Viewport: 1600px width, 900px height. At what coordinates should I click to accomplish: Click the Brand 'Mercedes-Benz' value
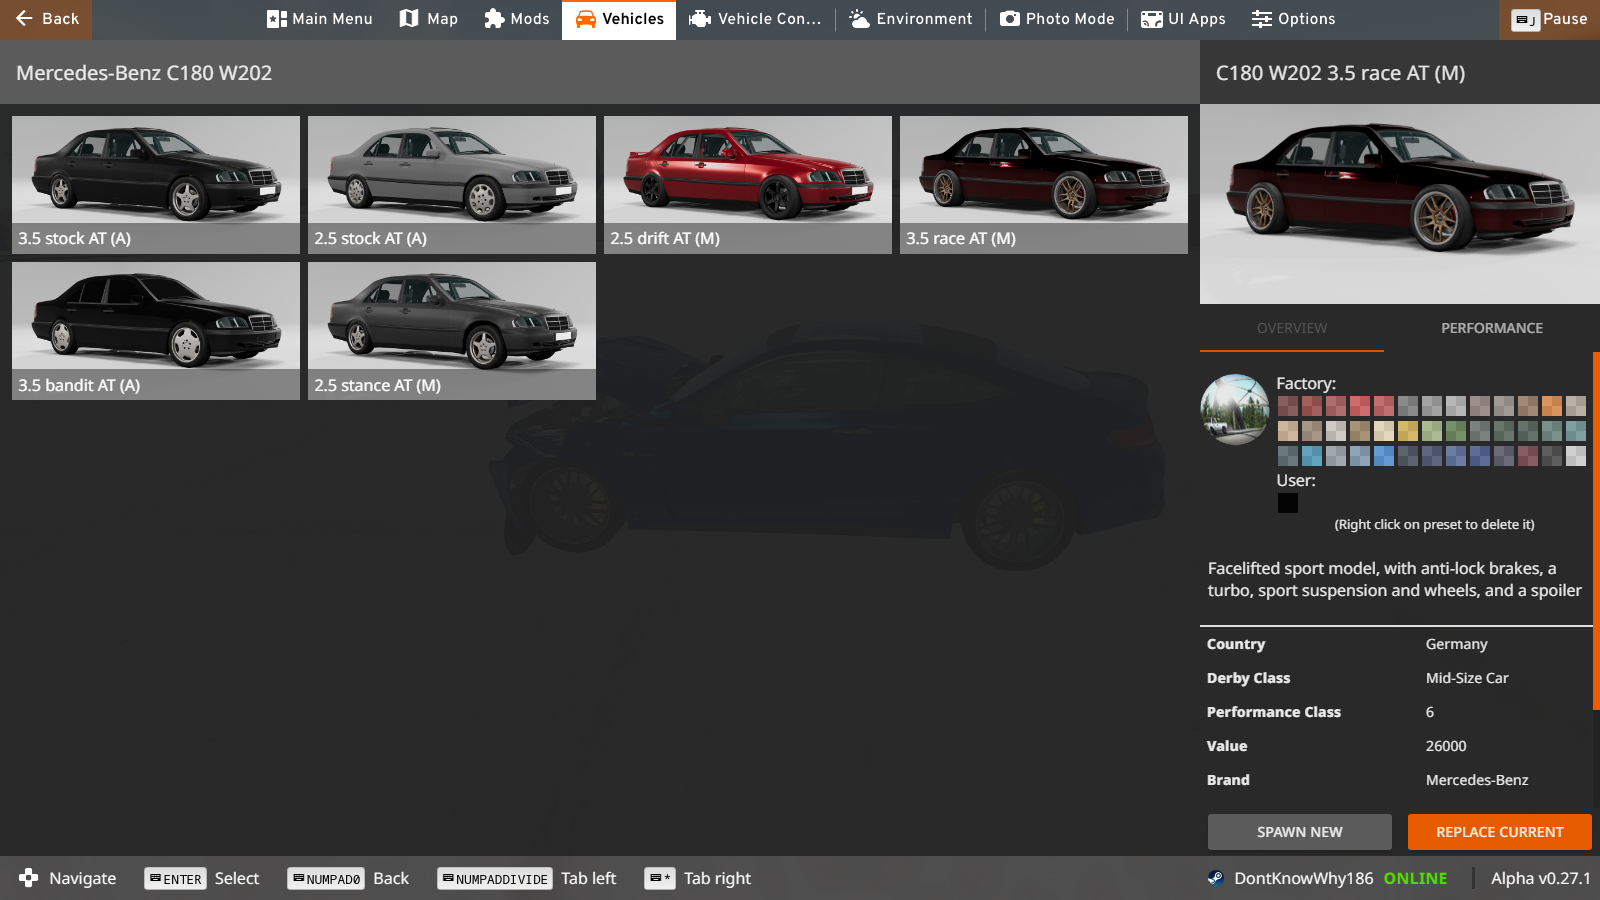point(1477,780)
